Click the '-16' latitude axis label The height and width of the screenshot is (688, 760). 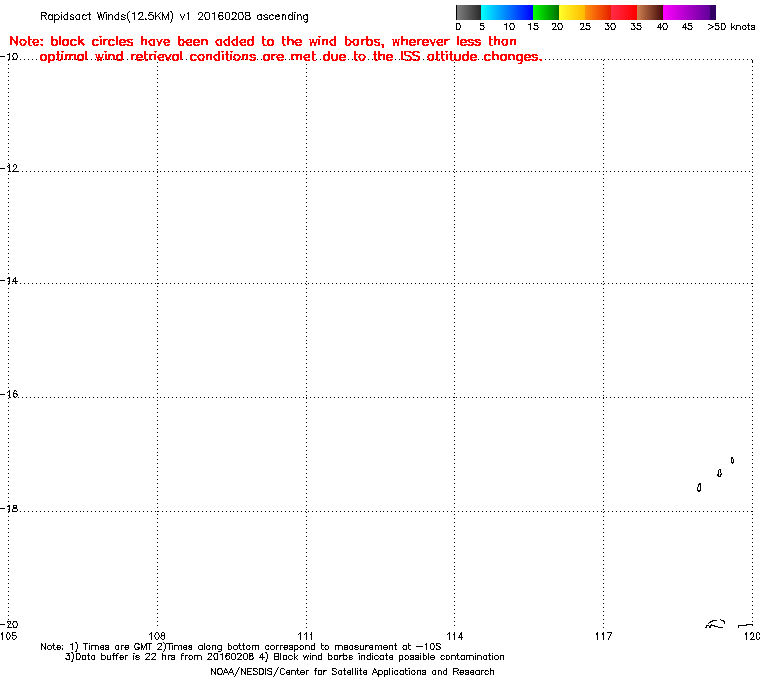pyautogui.click(x=9, y=394)
